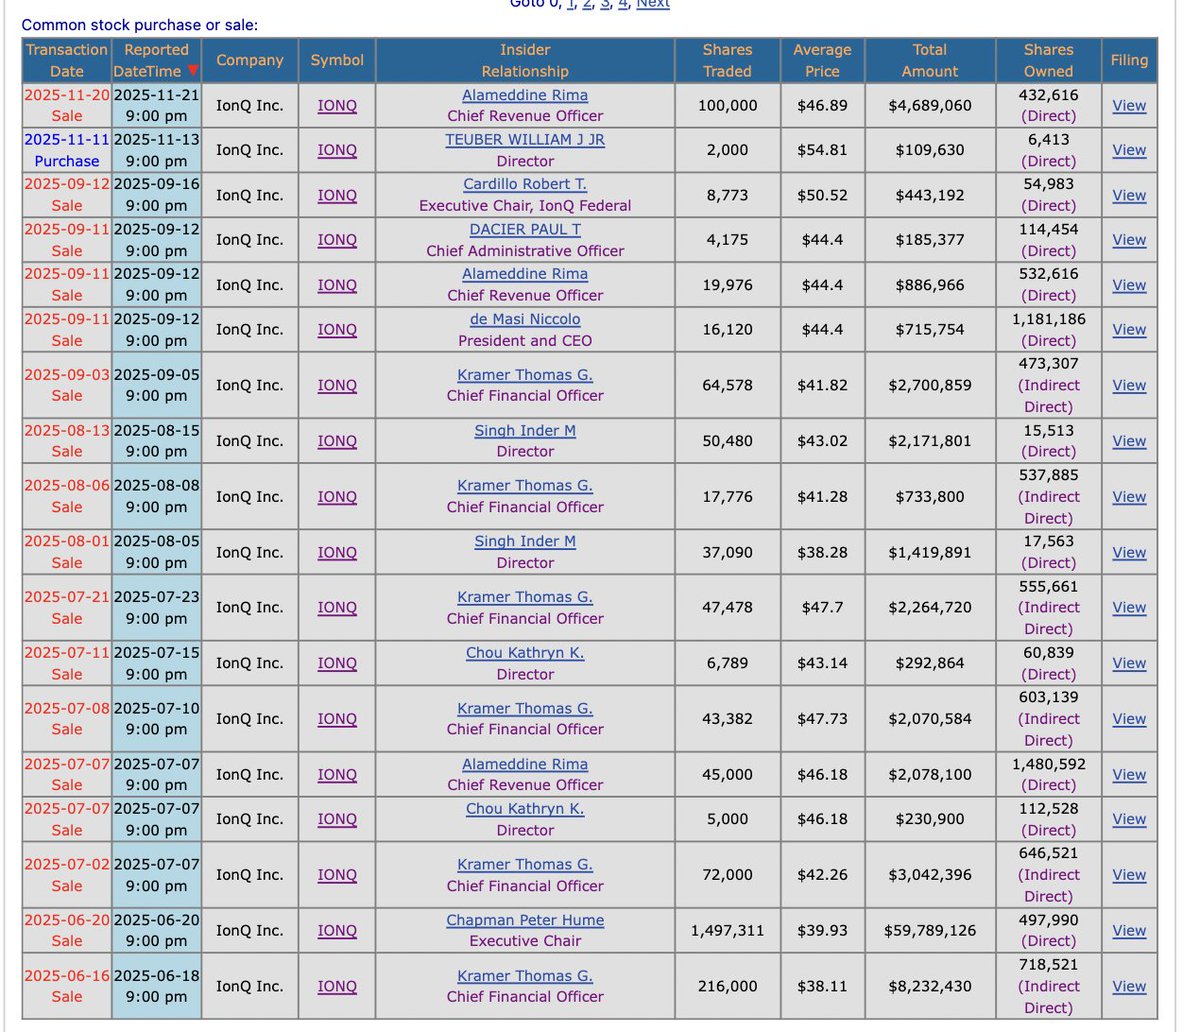Open Kramer Thomas G. link dated 2025-07-21

click(525, 597)
